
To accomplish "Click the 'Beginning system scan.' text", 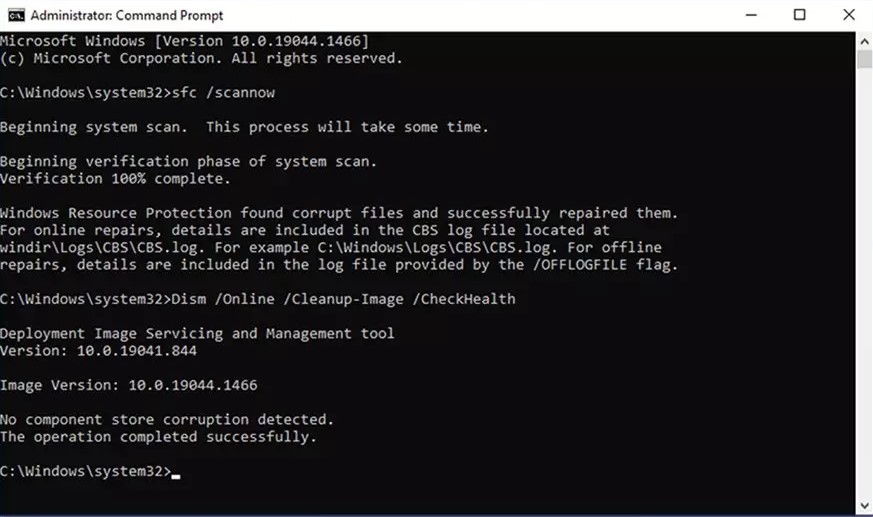I will tap(98, 127).
